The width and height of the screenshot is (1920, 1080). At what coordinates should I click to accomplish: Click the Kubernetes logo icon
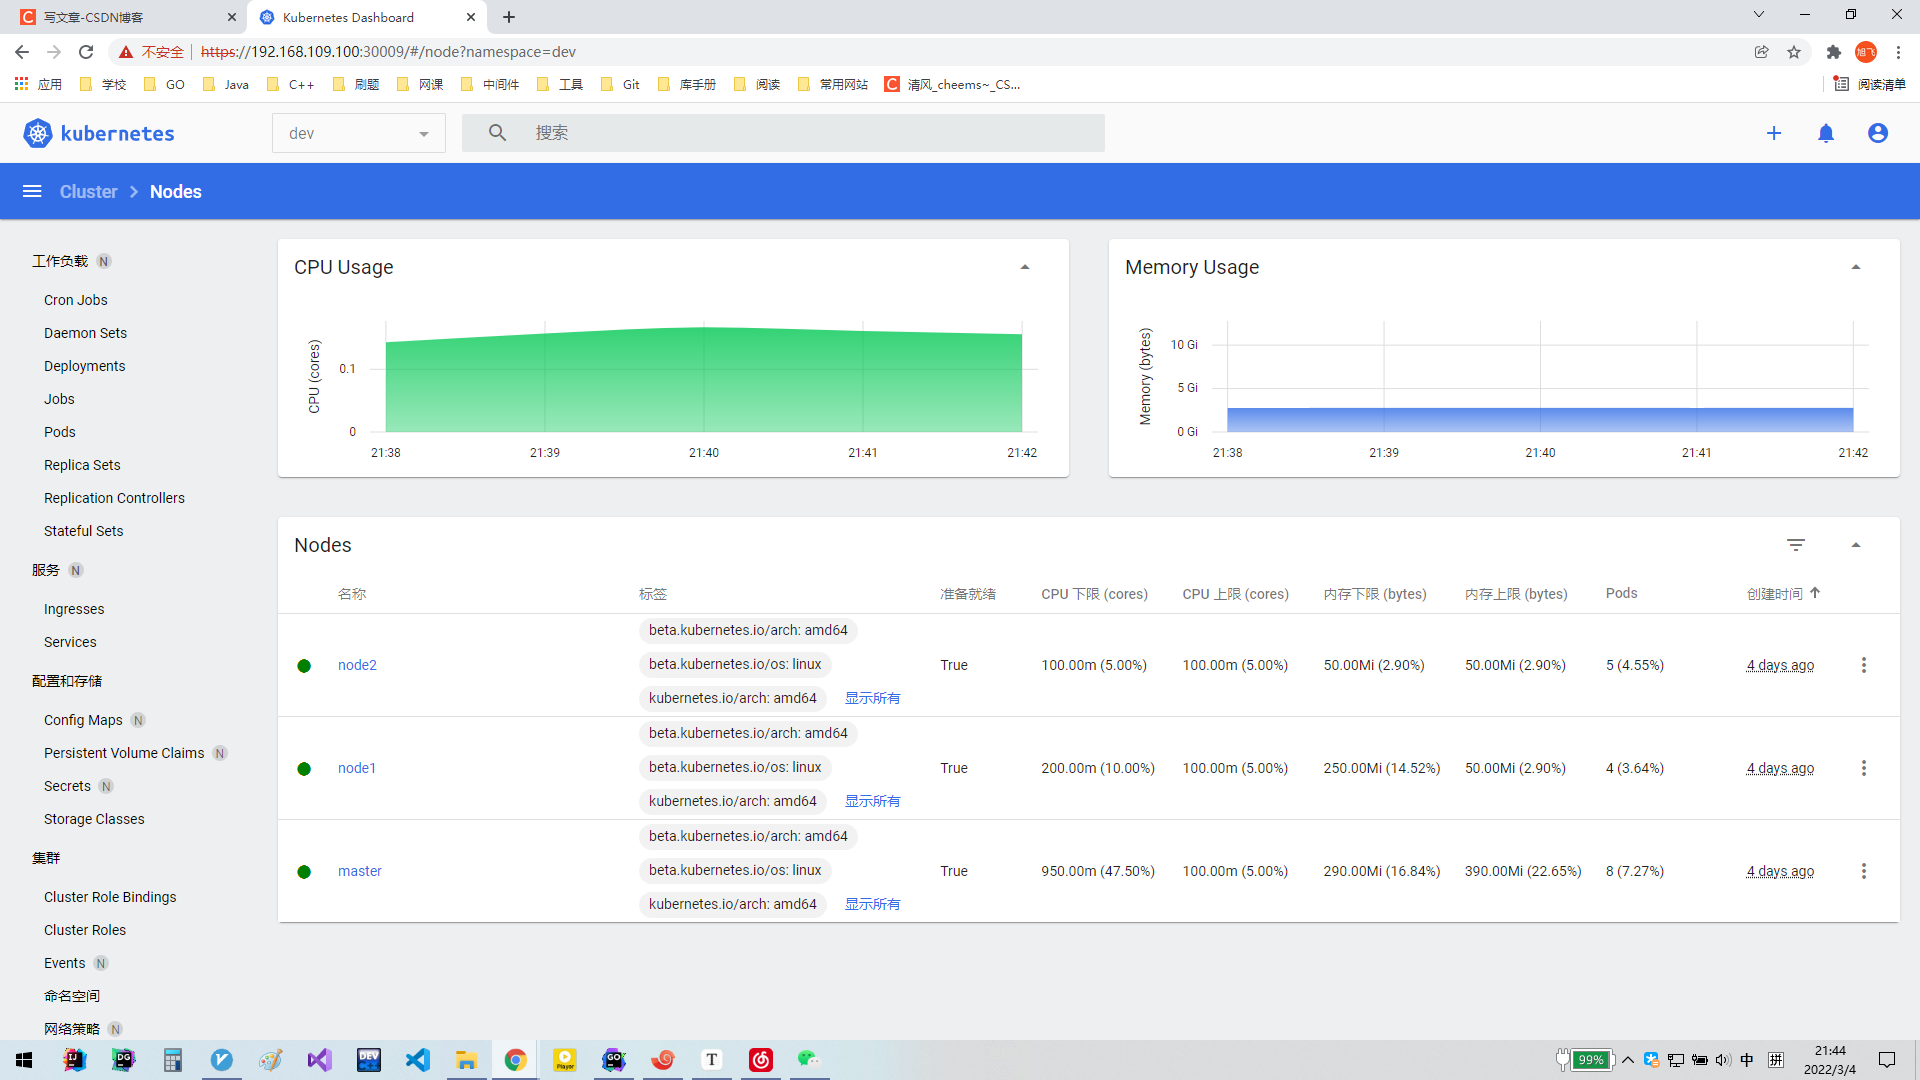[38, 133]
